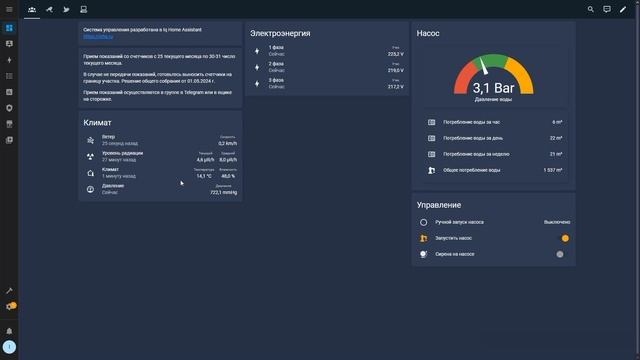
Task: Switch to the bird view tab
Action: click(66, 9)
